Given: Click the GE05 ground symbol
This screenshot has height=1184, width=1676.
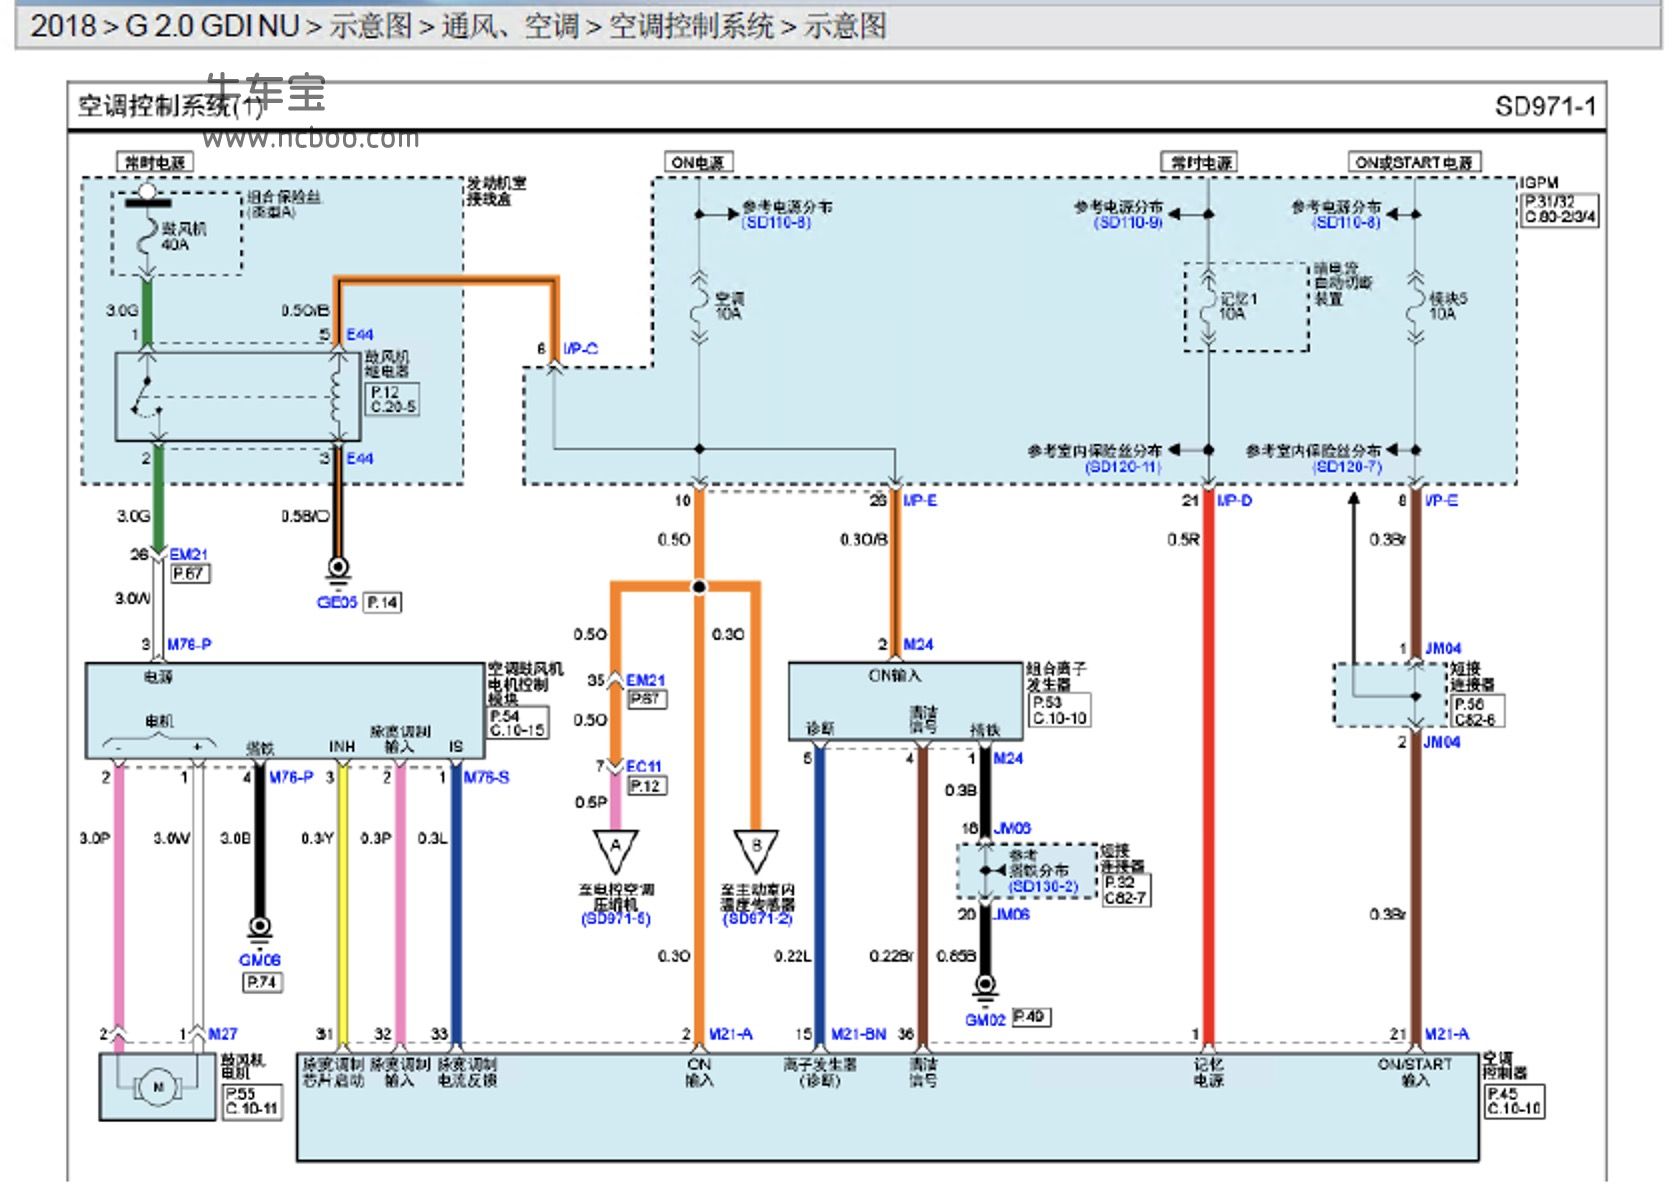Looking at the screenshot, I should [338, 572].
